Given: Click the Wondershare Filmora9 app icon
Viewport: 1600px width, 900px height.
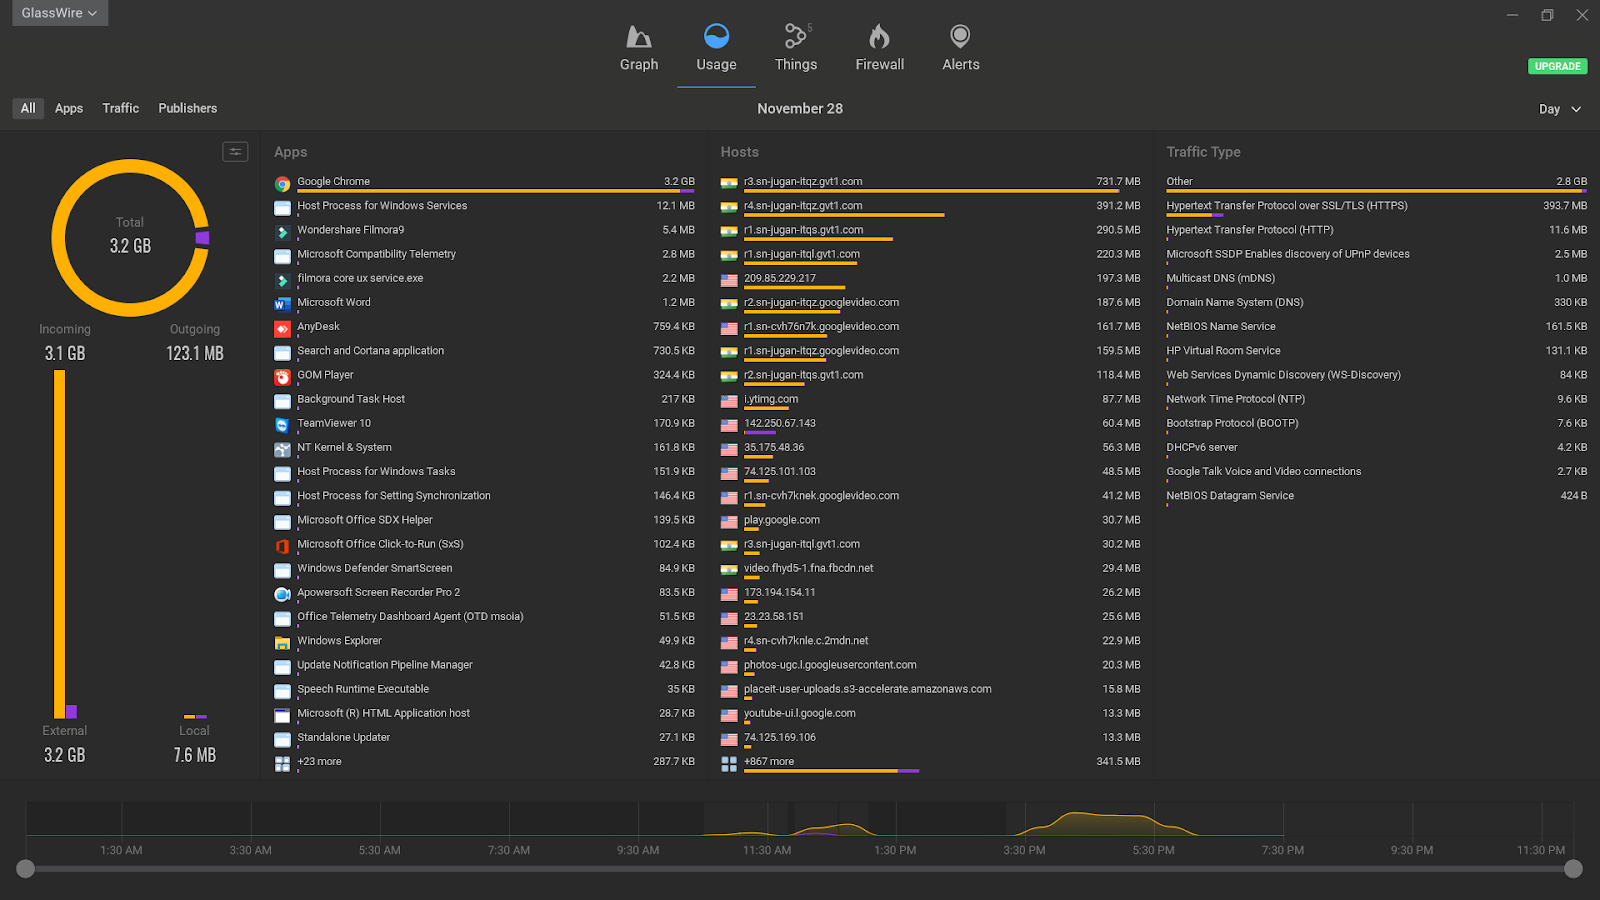Looking at the screenshot, I should 282,232.
